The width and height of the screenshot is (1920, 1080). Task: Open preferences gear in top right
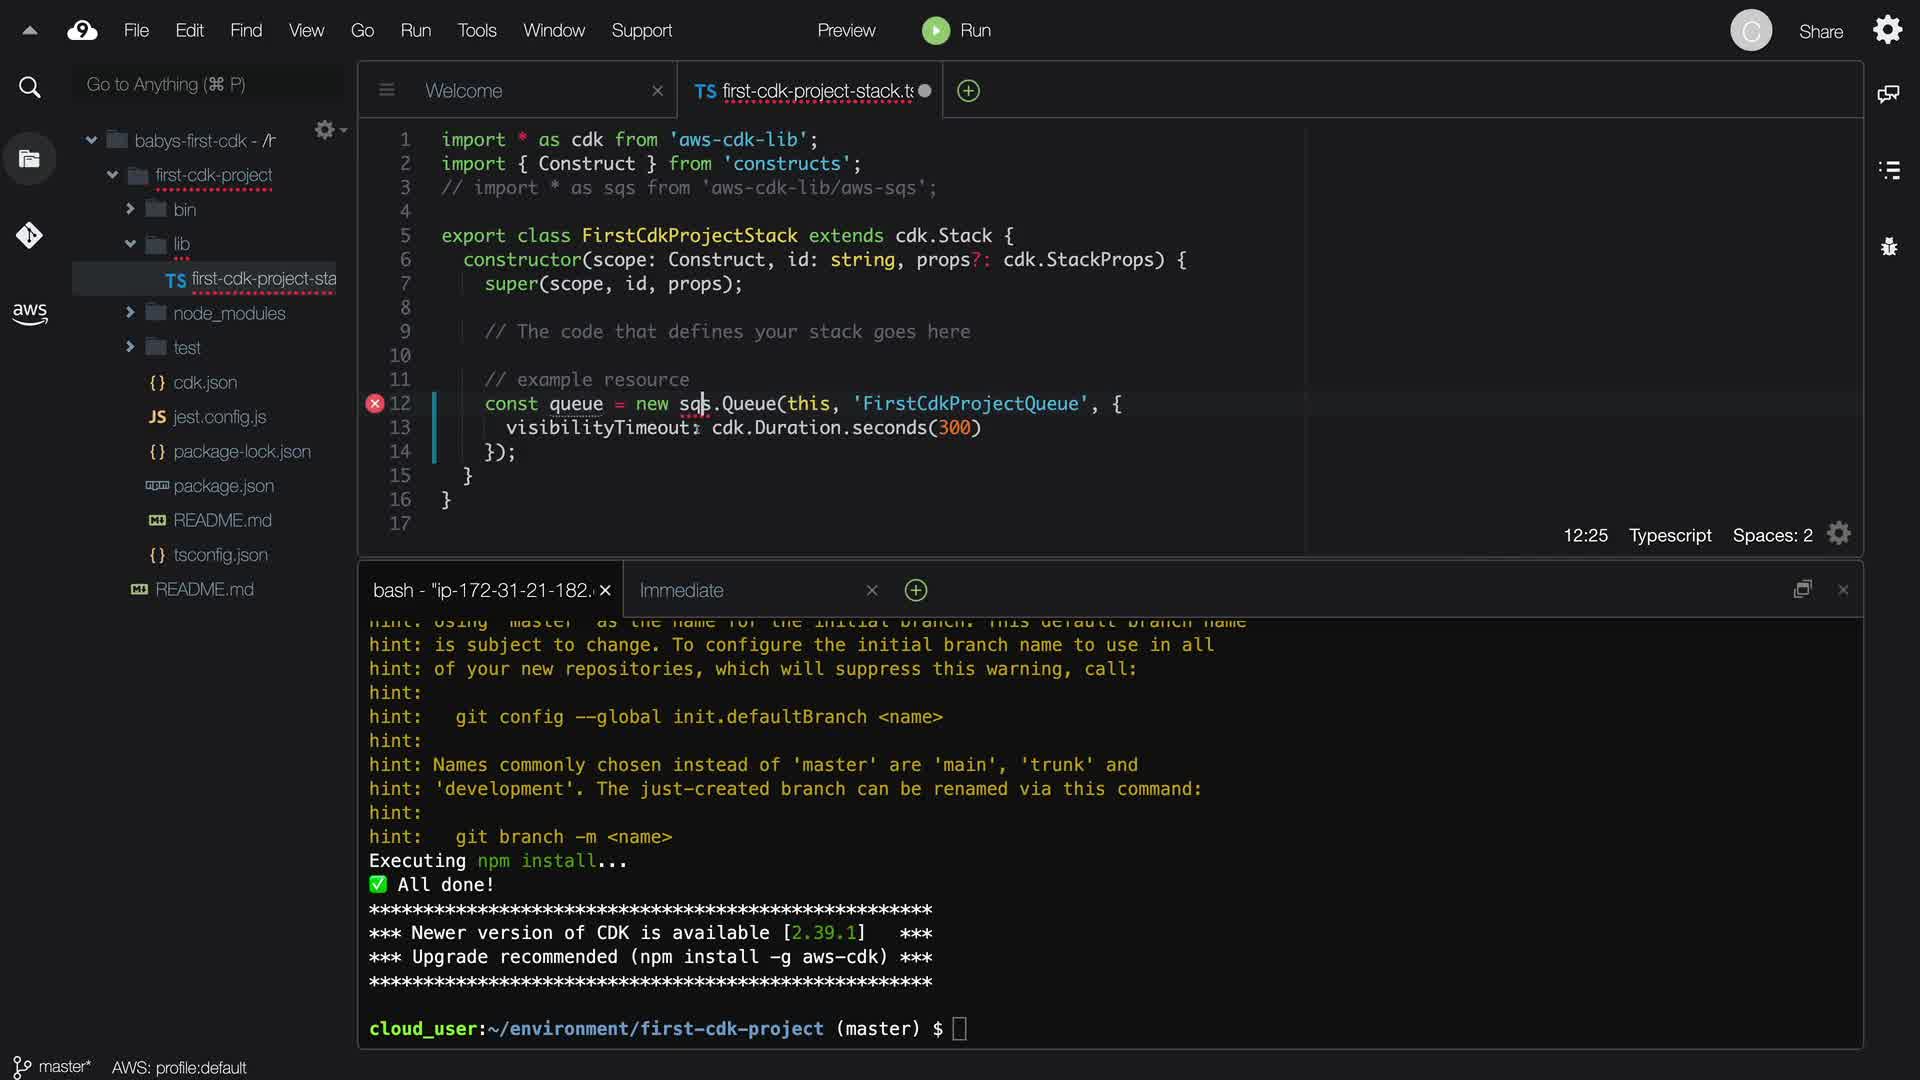coord(1887,30)
